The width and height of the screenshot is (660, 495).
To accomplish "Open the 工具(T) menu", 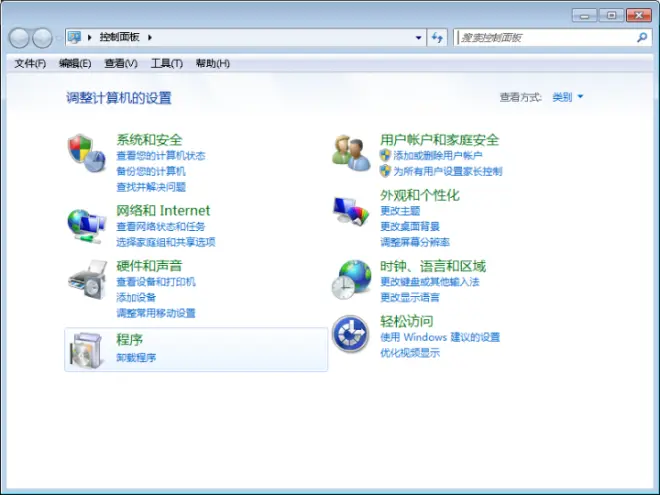I will [x=167, y=64].
